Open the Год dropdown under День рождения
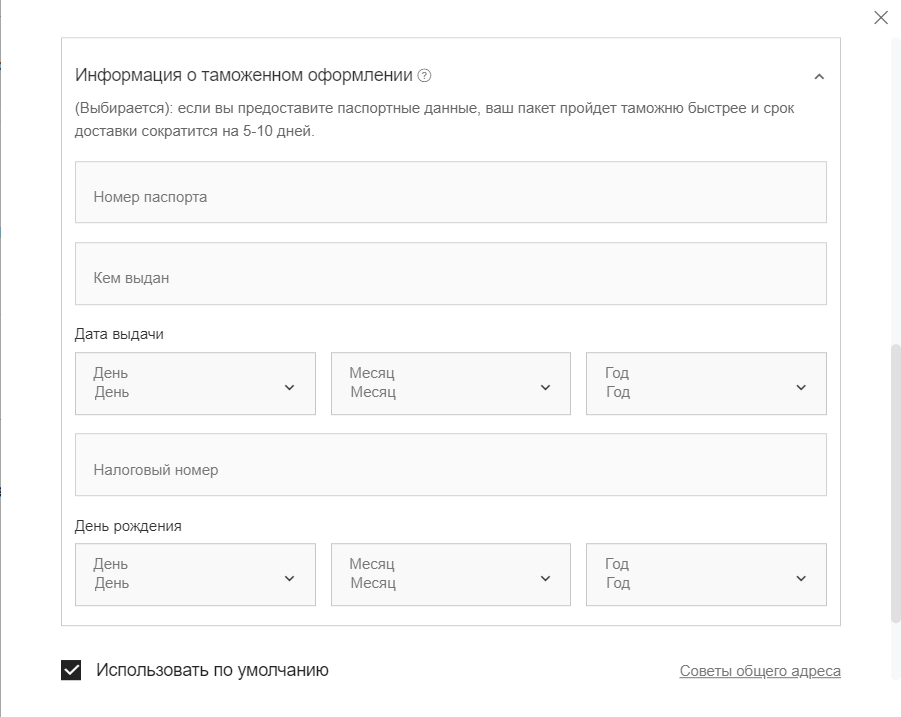Screen dimensions: 901x717 (x=705, y=574)
